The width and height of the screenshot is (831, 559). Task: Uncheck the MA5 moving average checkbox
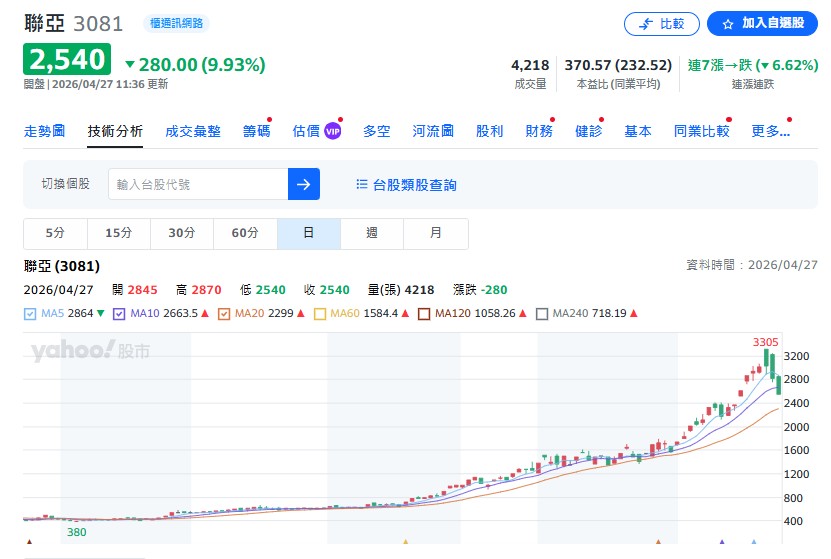pos(29,314)
